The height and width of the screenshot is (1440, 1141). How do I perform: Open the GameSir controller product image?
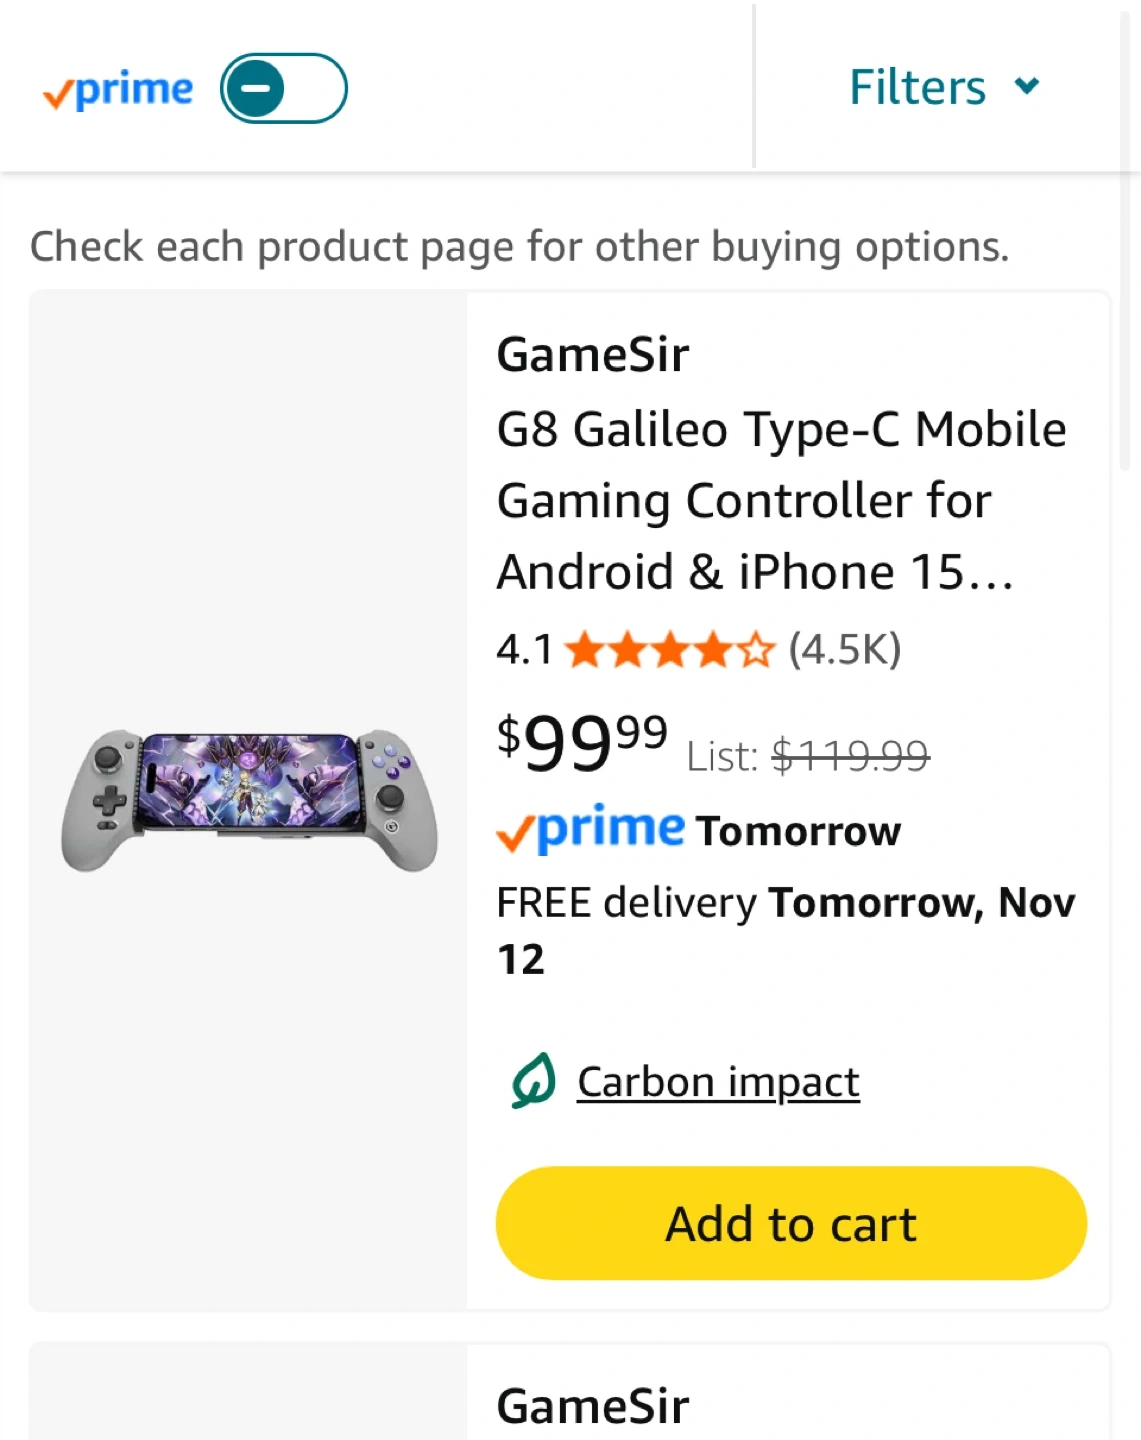point(249,799)
